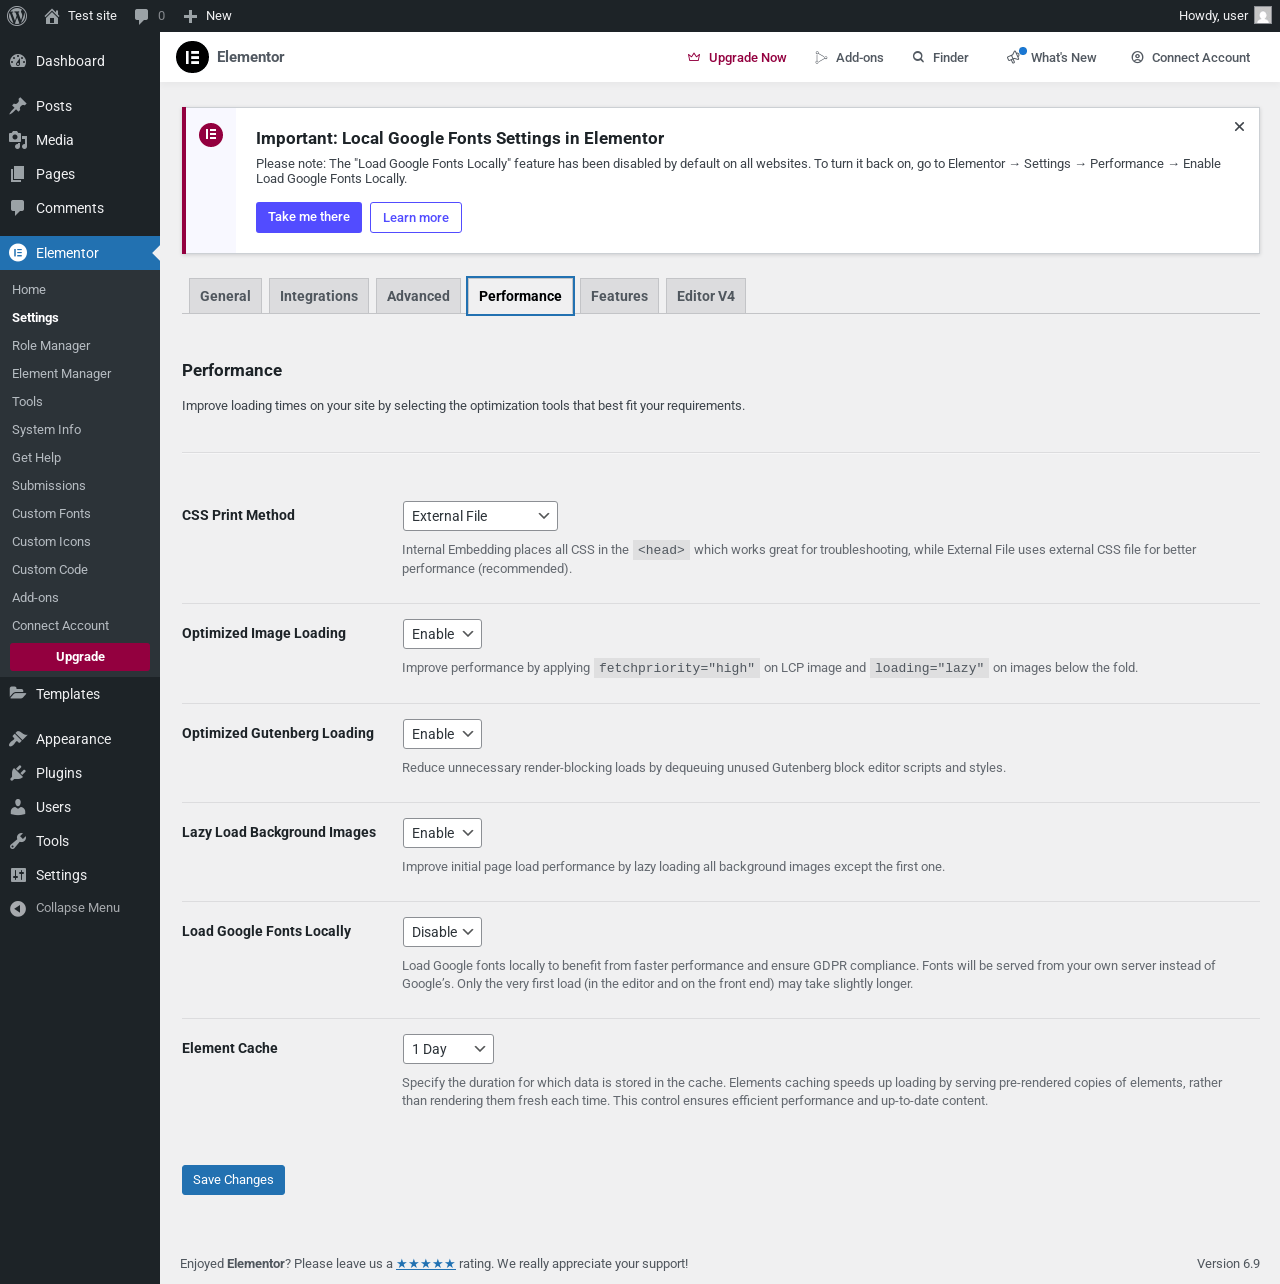Open the Get Help submenu item
1280x1284 pixels.
(37, 458)
